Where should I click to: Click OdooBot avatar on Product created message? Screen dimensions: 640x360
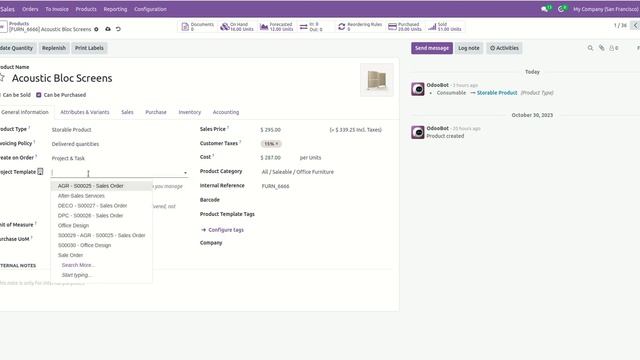(418, 132)
